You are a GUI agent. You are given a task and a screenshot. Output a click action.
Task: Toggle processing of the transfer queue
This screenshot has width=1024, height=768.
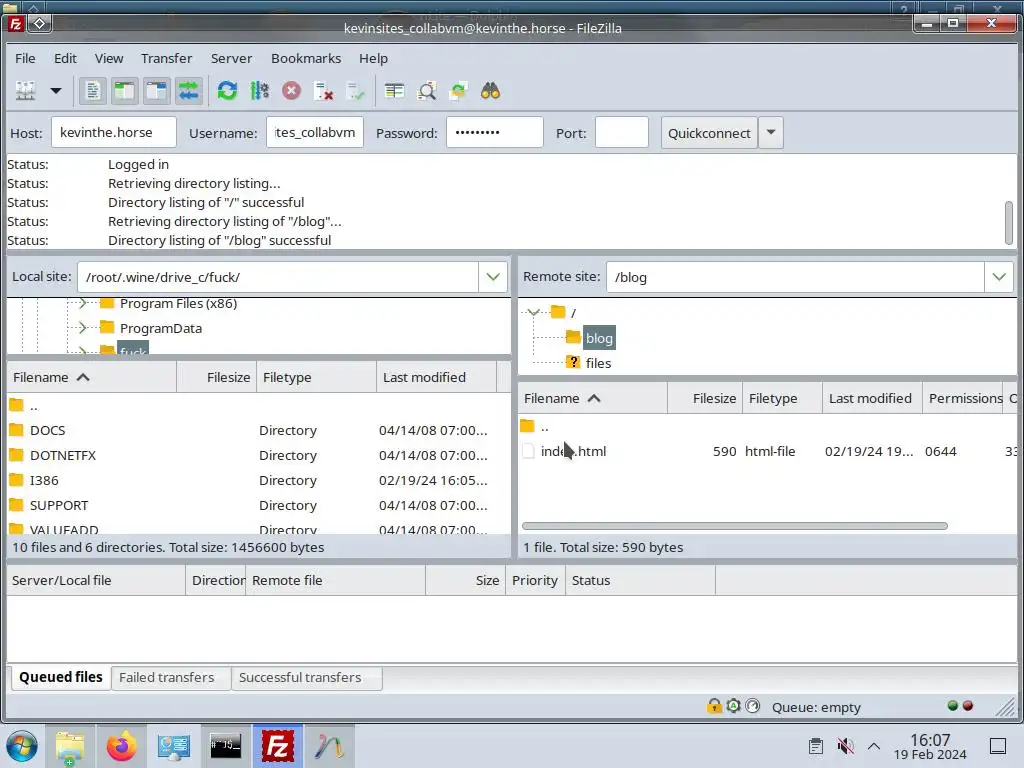pos(259,91)
